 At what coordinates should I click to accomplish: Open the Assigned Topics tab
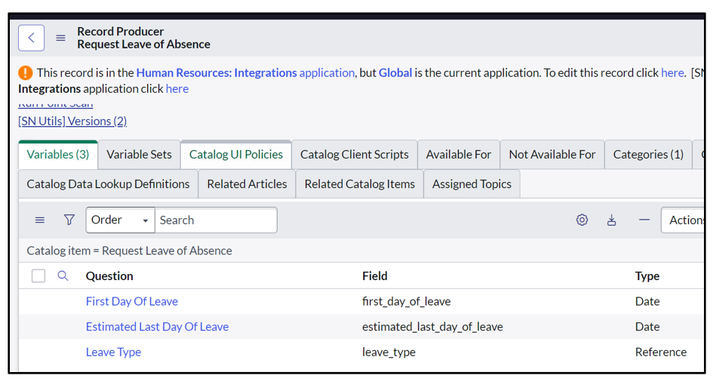click(x=472, y=184)
